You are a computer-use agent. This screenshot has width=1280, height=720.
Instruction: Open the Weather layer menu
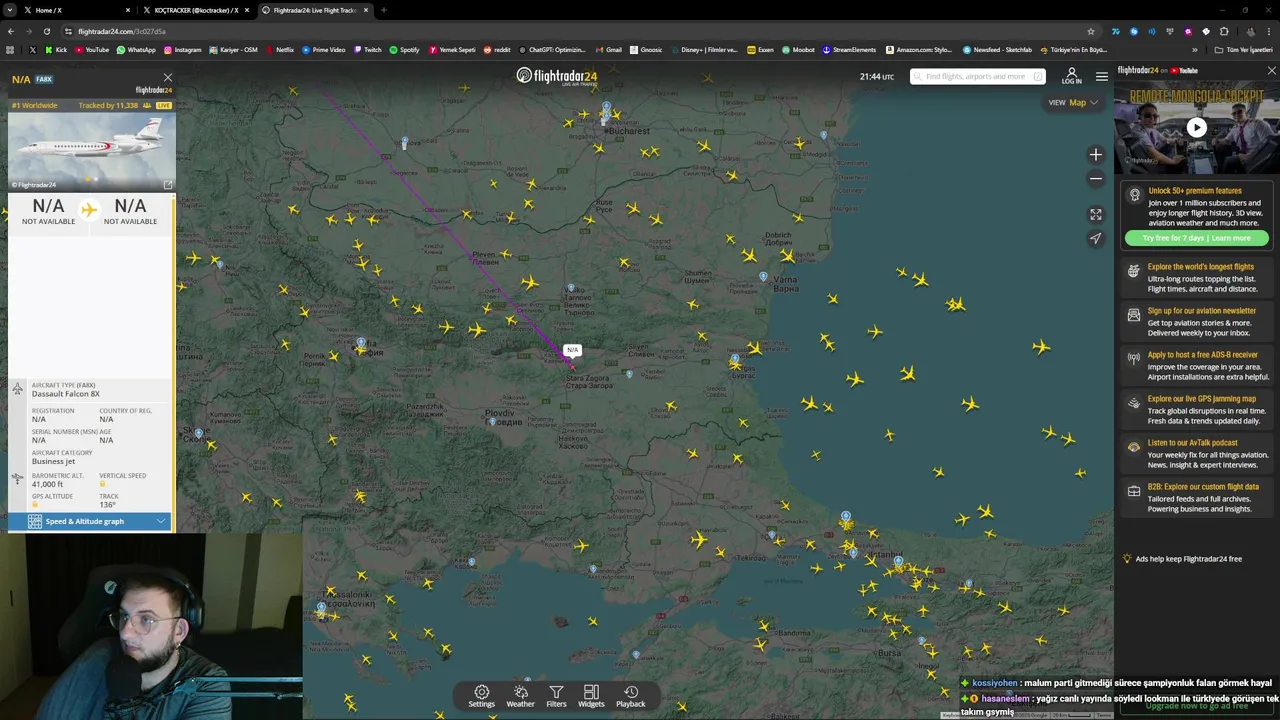coord(520,696)
